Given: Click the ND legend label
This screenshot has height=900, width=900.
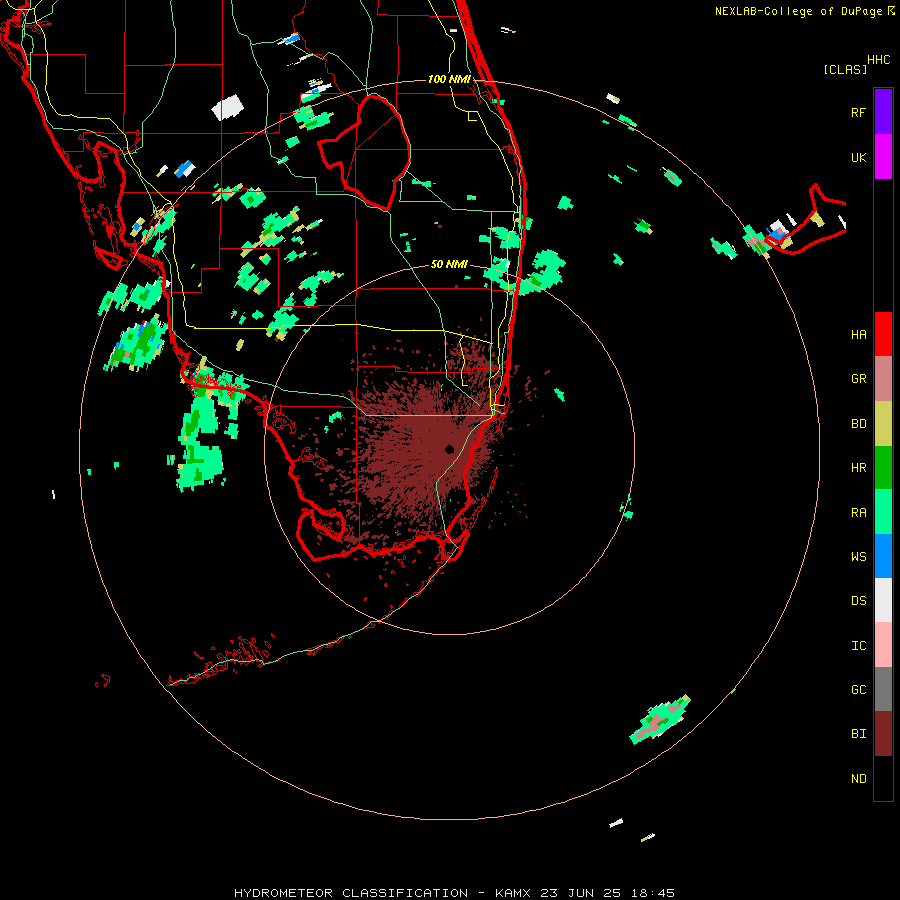Looking at the screenshot, I should [x=858, y=779].
